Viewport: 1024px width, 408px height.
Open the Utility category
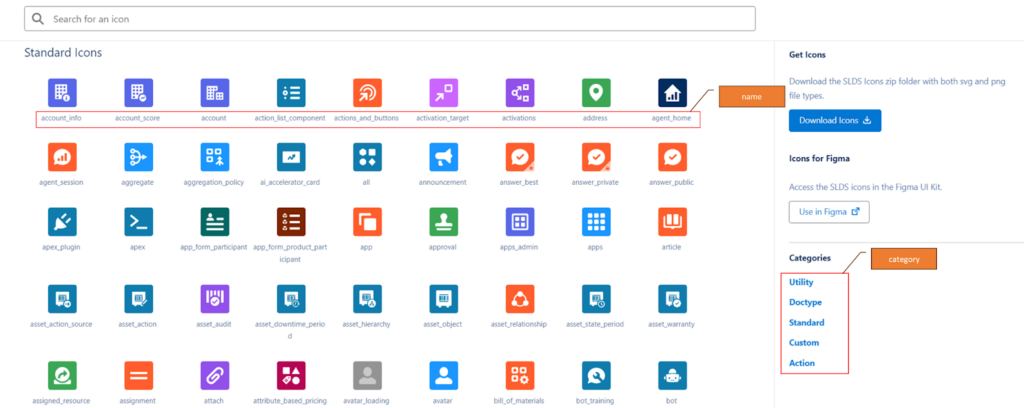pyautogui.click(x=801, y=282)
